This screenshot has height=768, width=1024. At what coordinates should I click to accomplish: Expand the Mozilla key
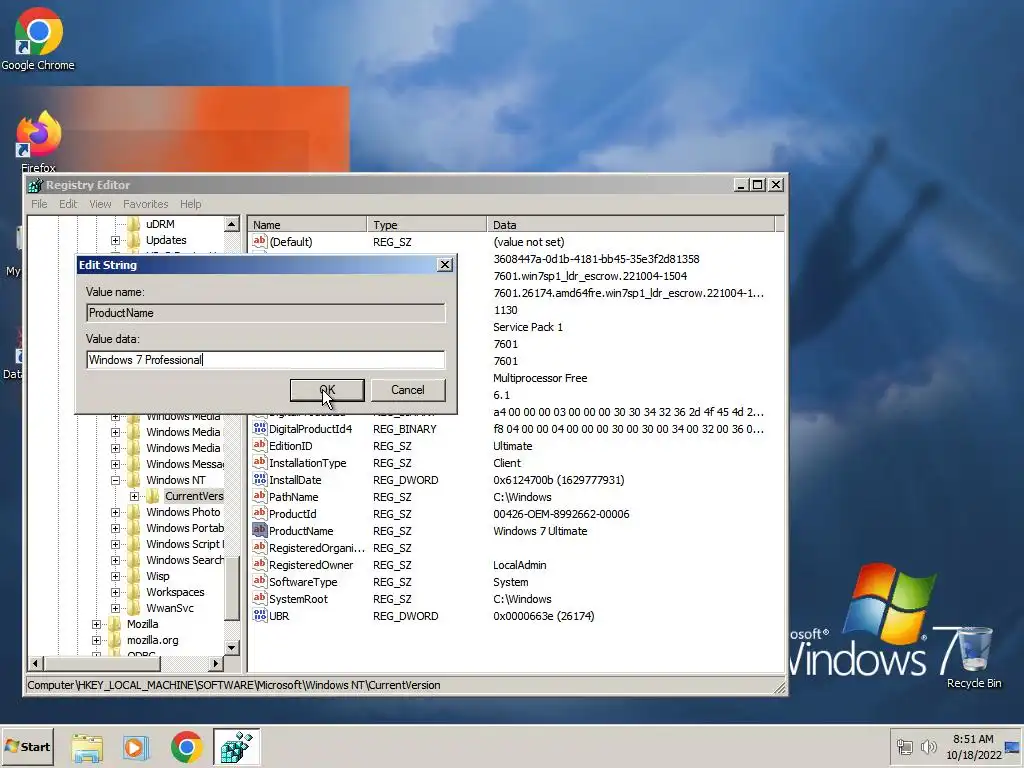(97, 624)
